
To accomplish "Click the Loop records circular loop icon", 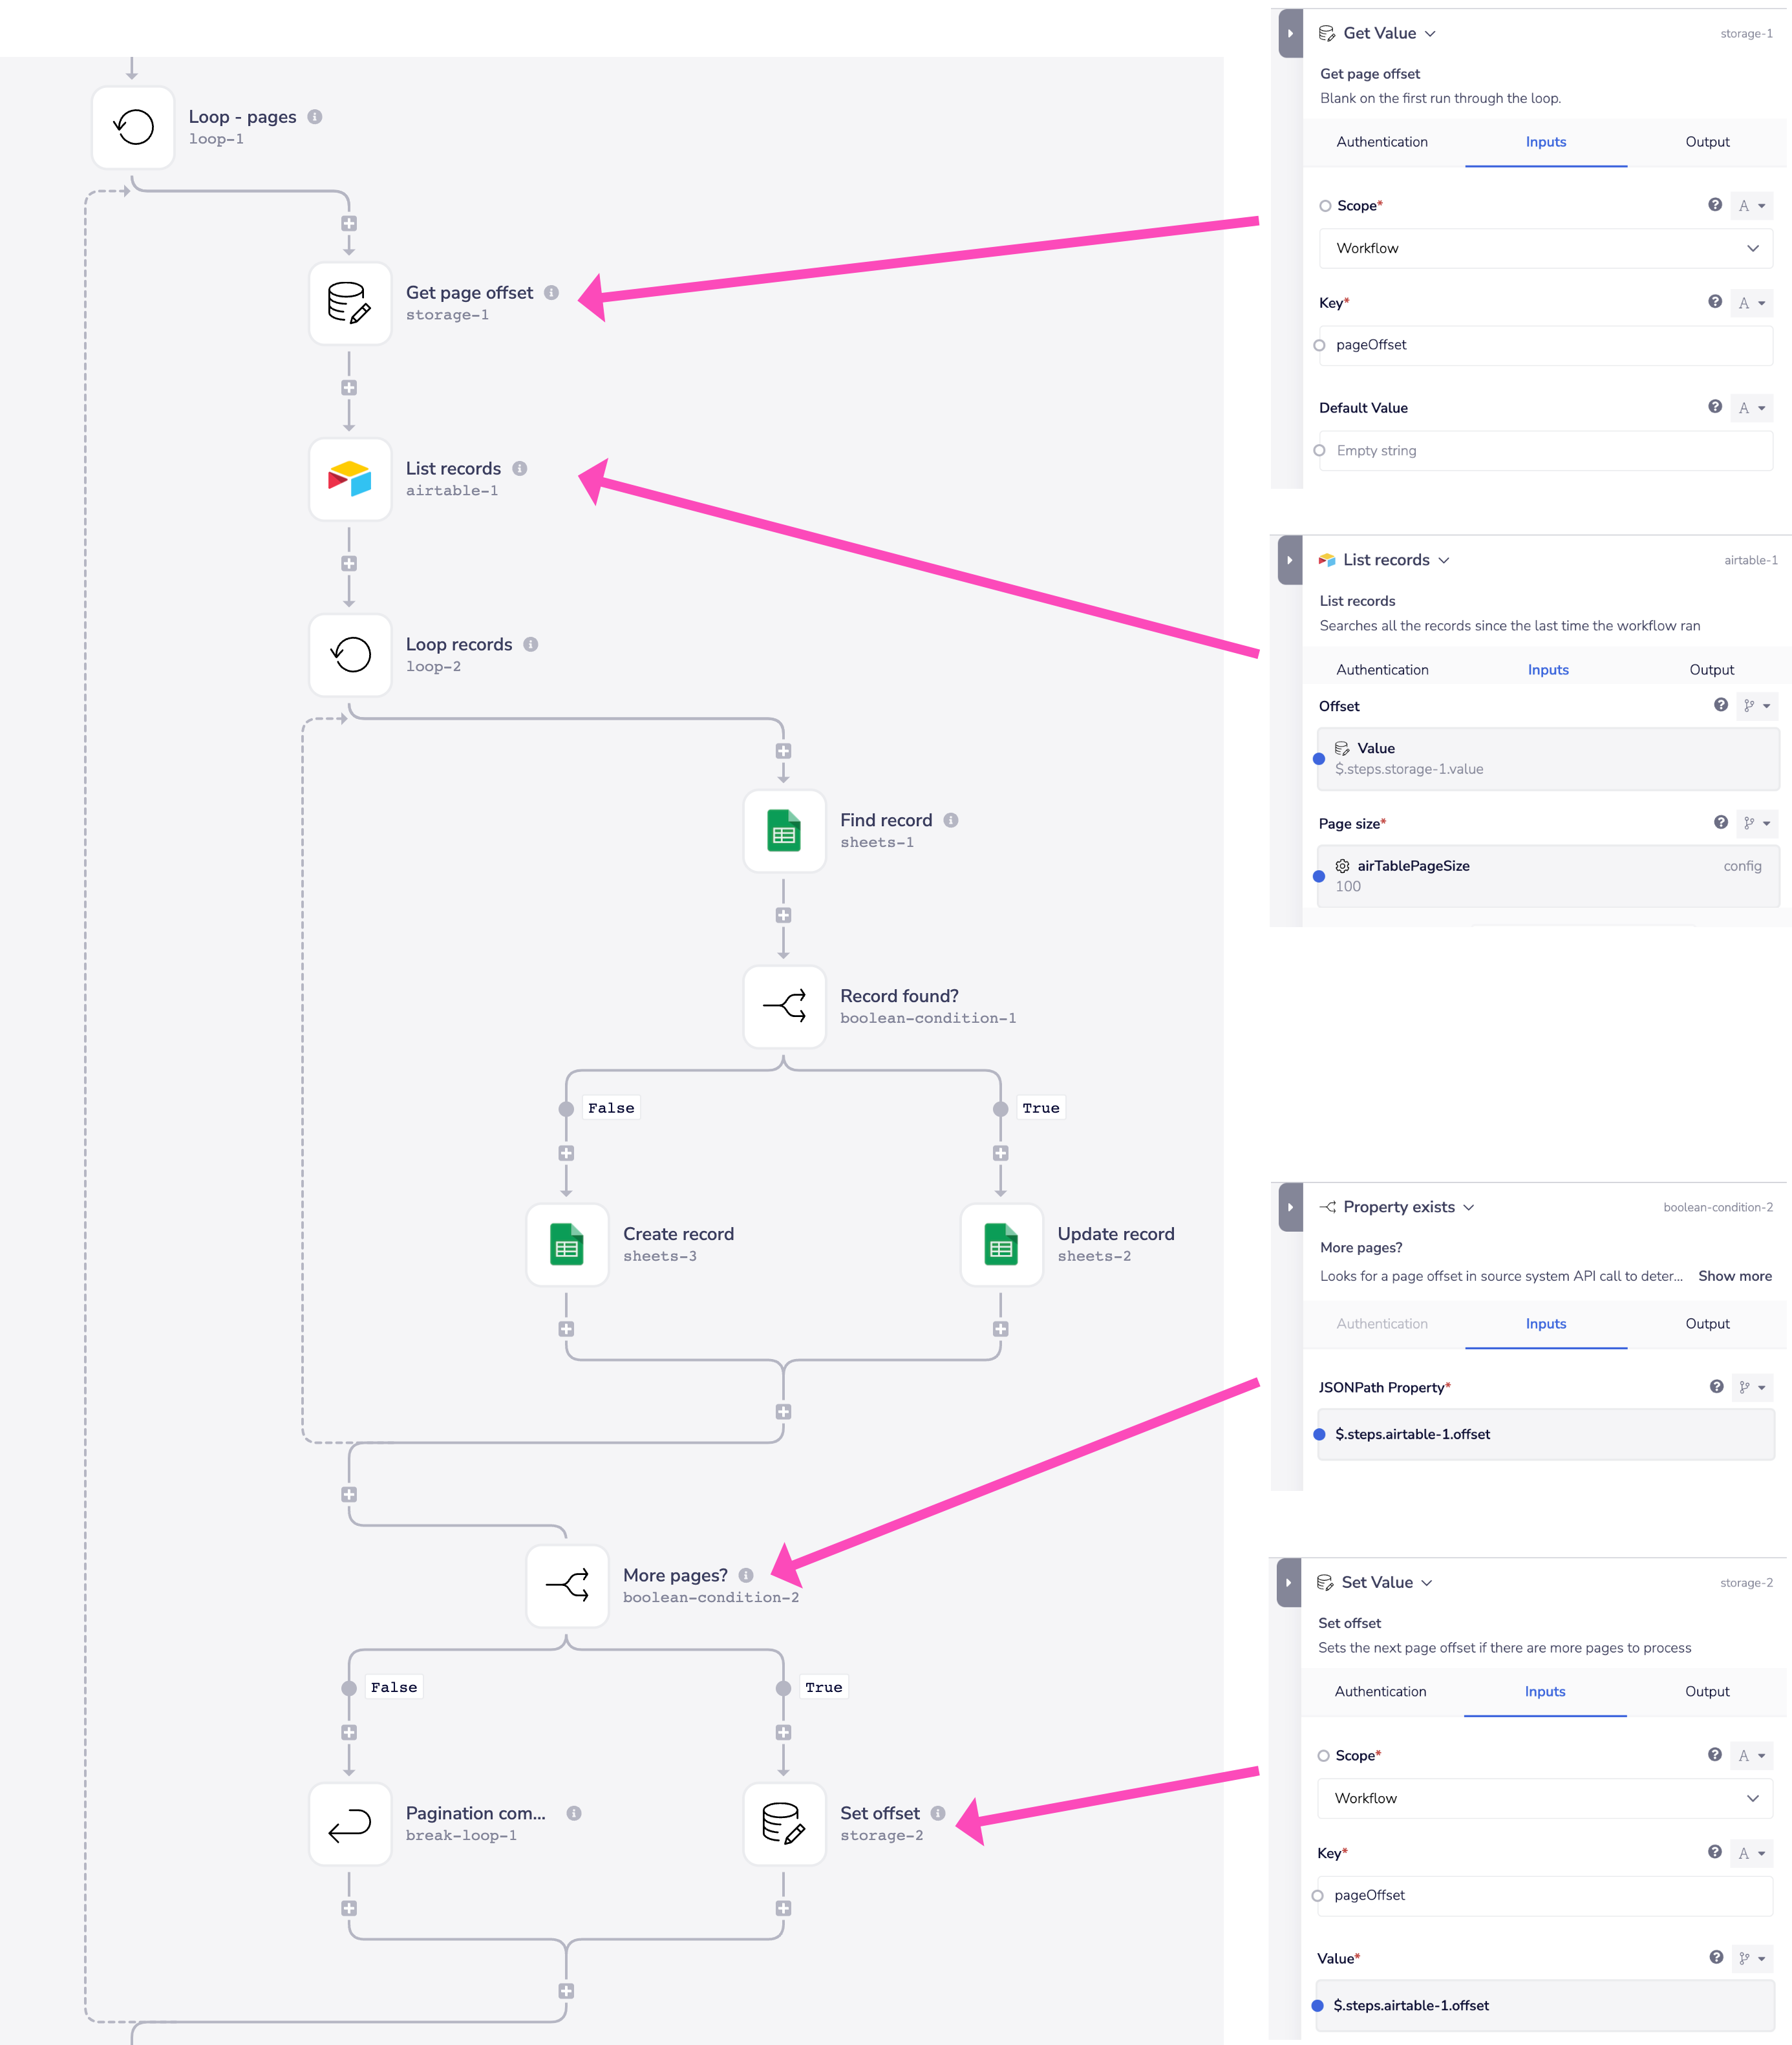I will pyautogui.click(x=349, y=655).
